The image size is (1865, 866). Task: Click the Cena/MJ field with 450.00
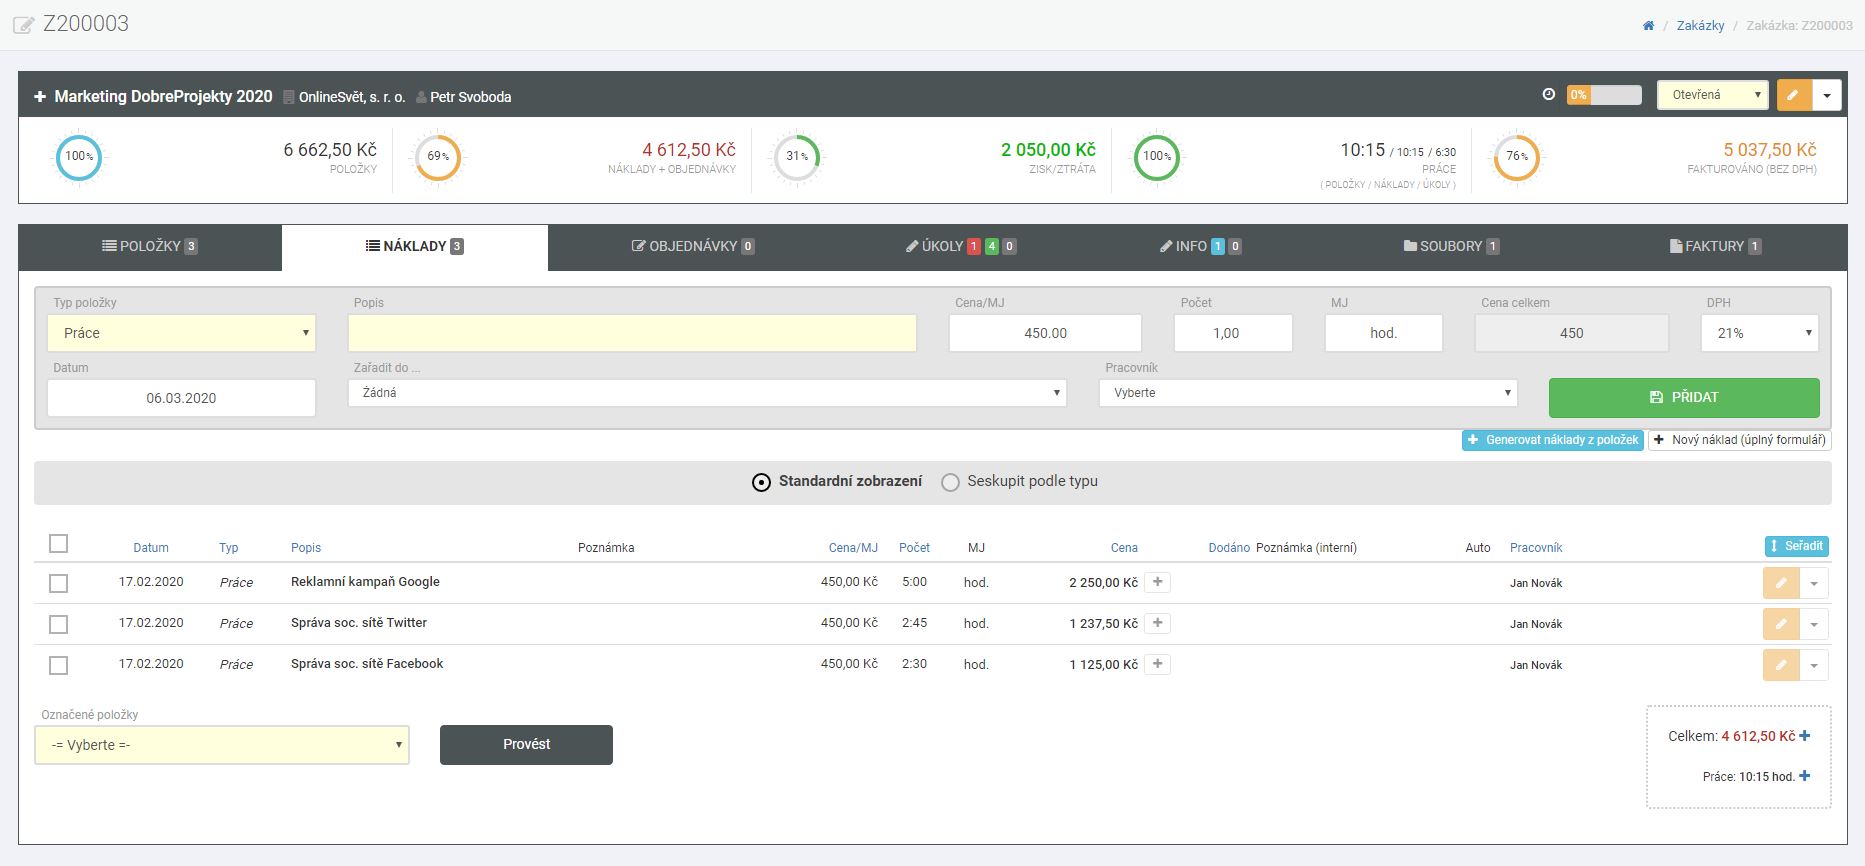[1045, 333]
